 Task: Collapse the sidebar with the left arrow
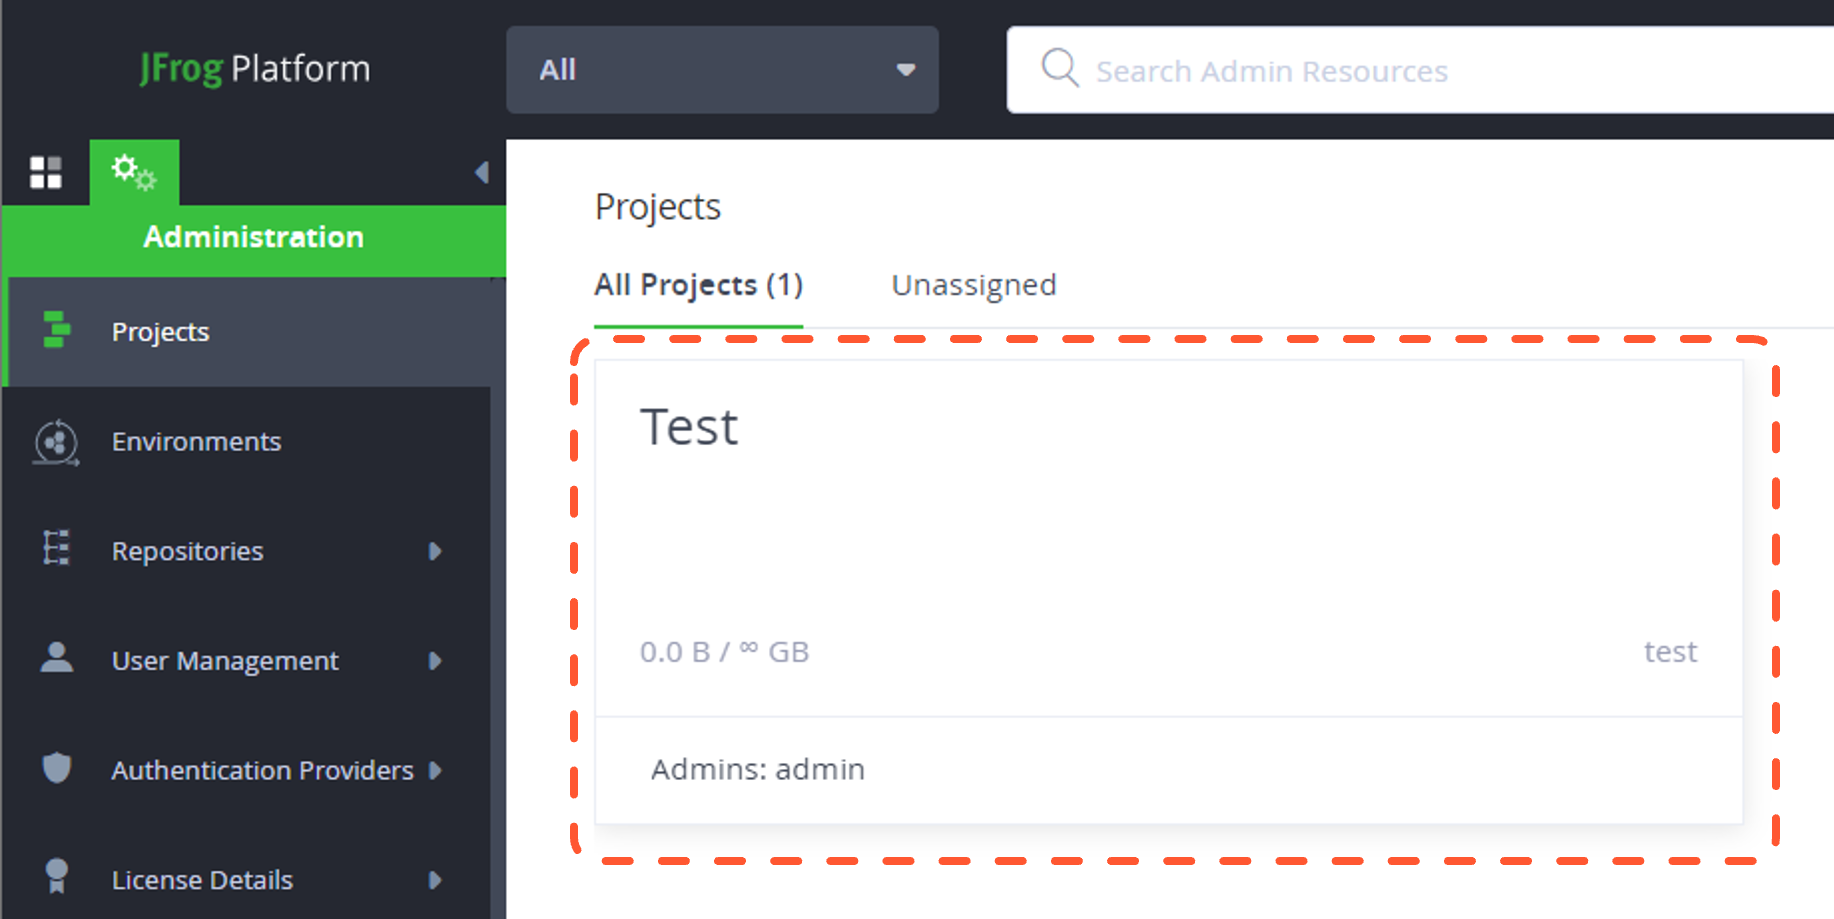[481, 172]
